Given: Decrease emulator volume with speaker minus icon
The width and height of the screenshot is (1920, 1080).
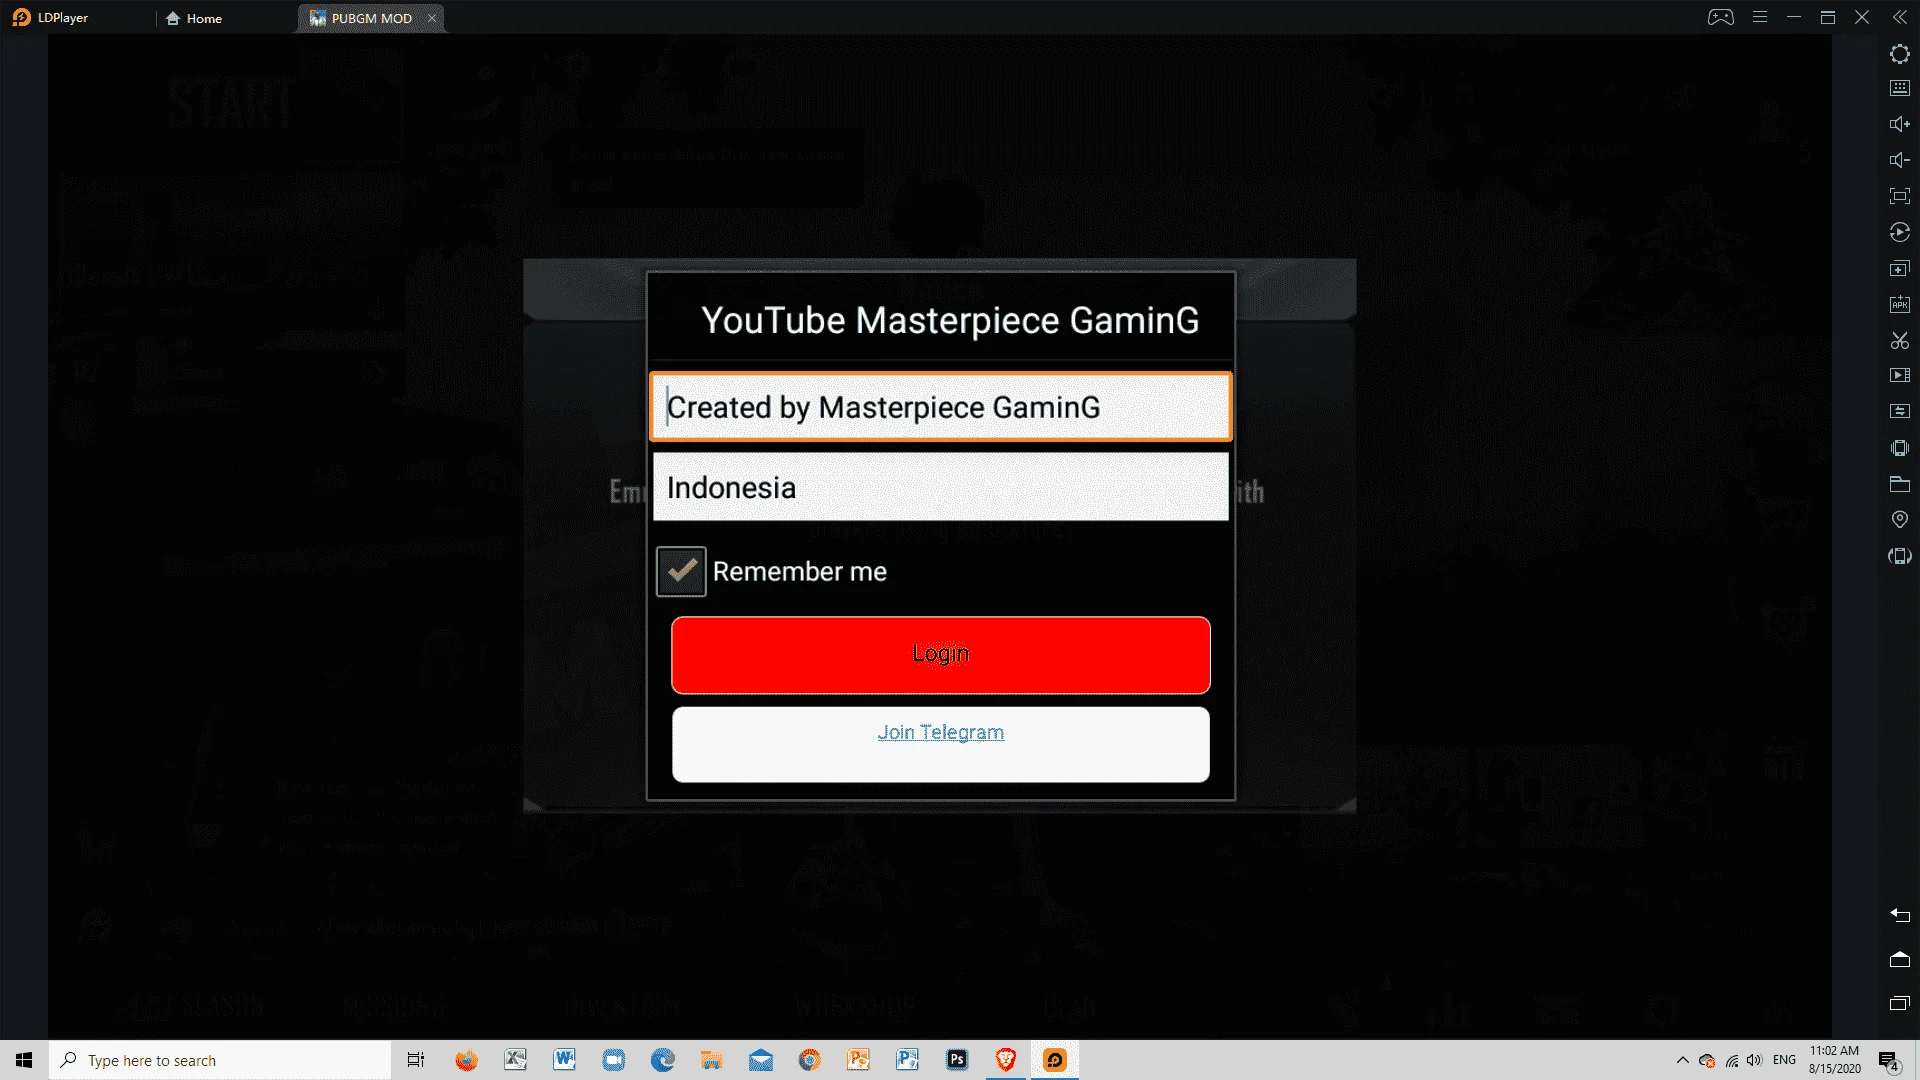Looking at the screenshot, I should 1900,160.
